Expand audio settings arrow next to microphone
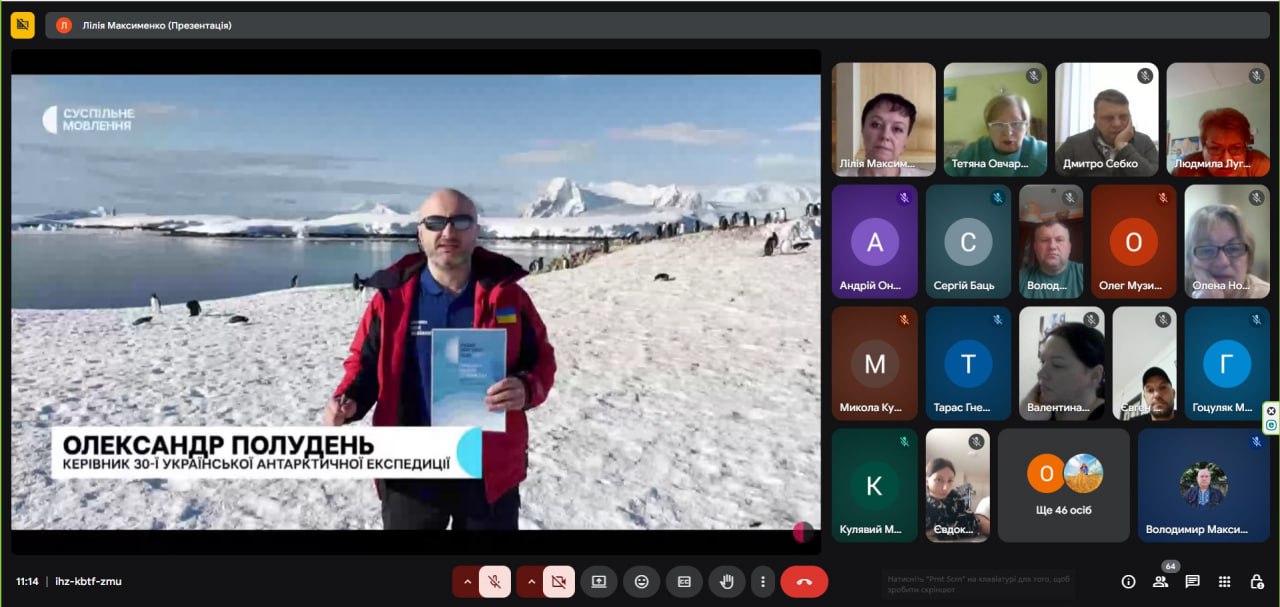 click(466, 581)
